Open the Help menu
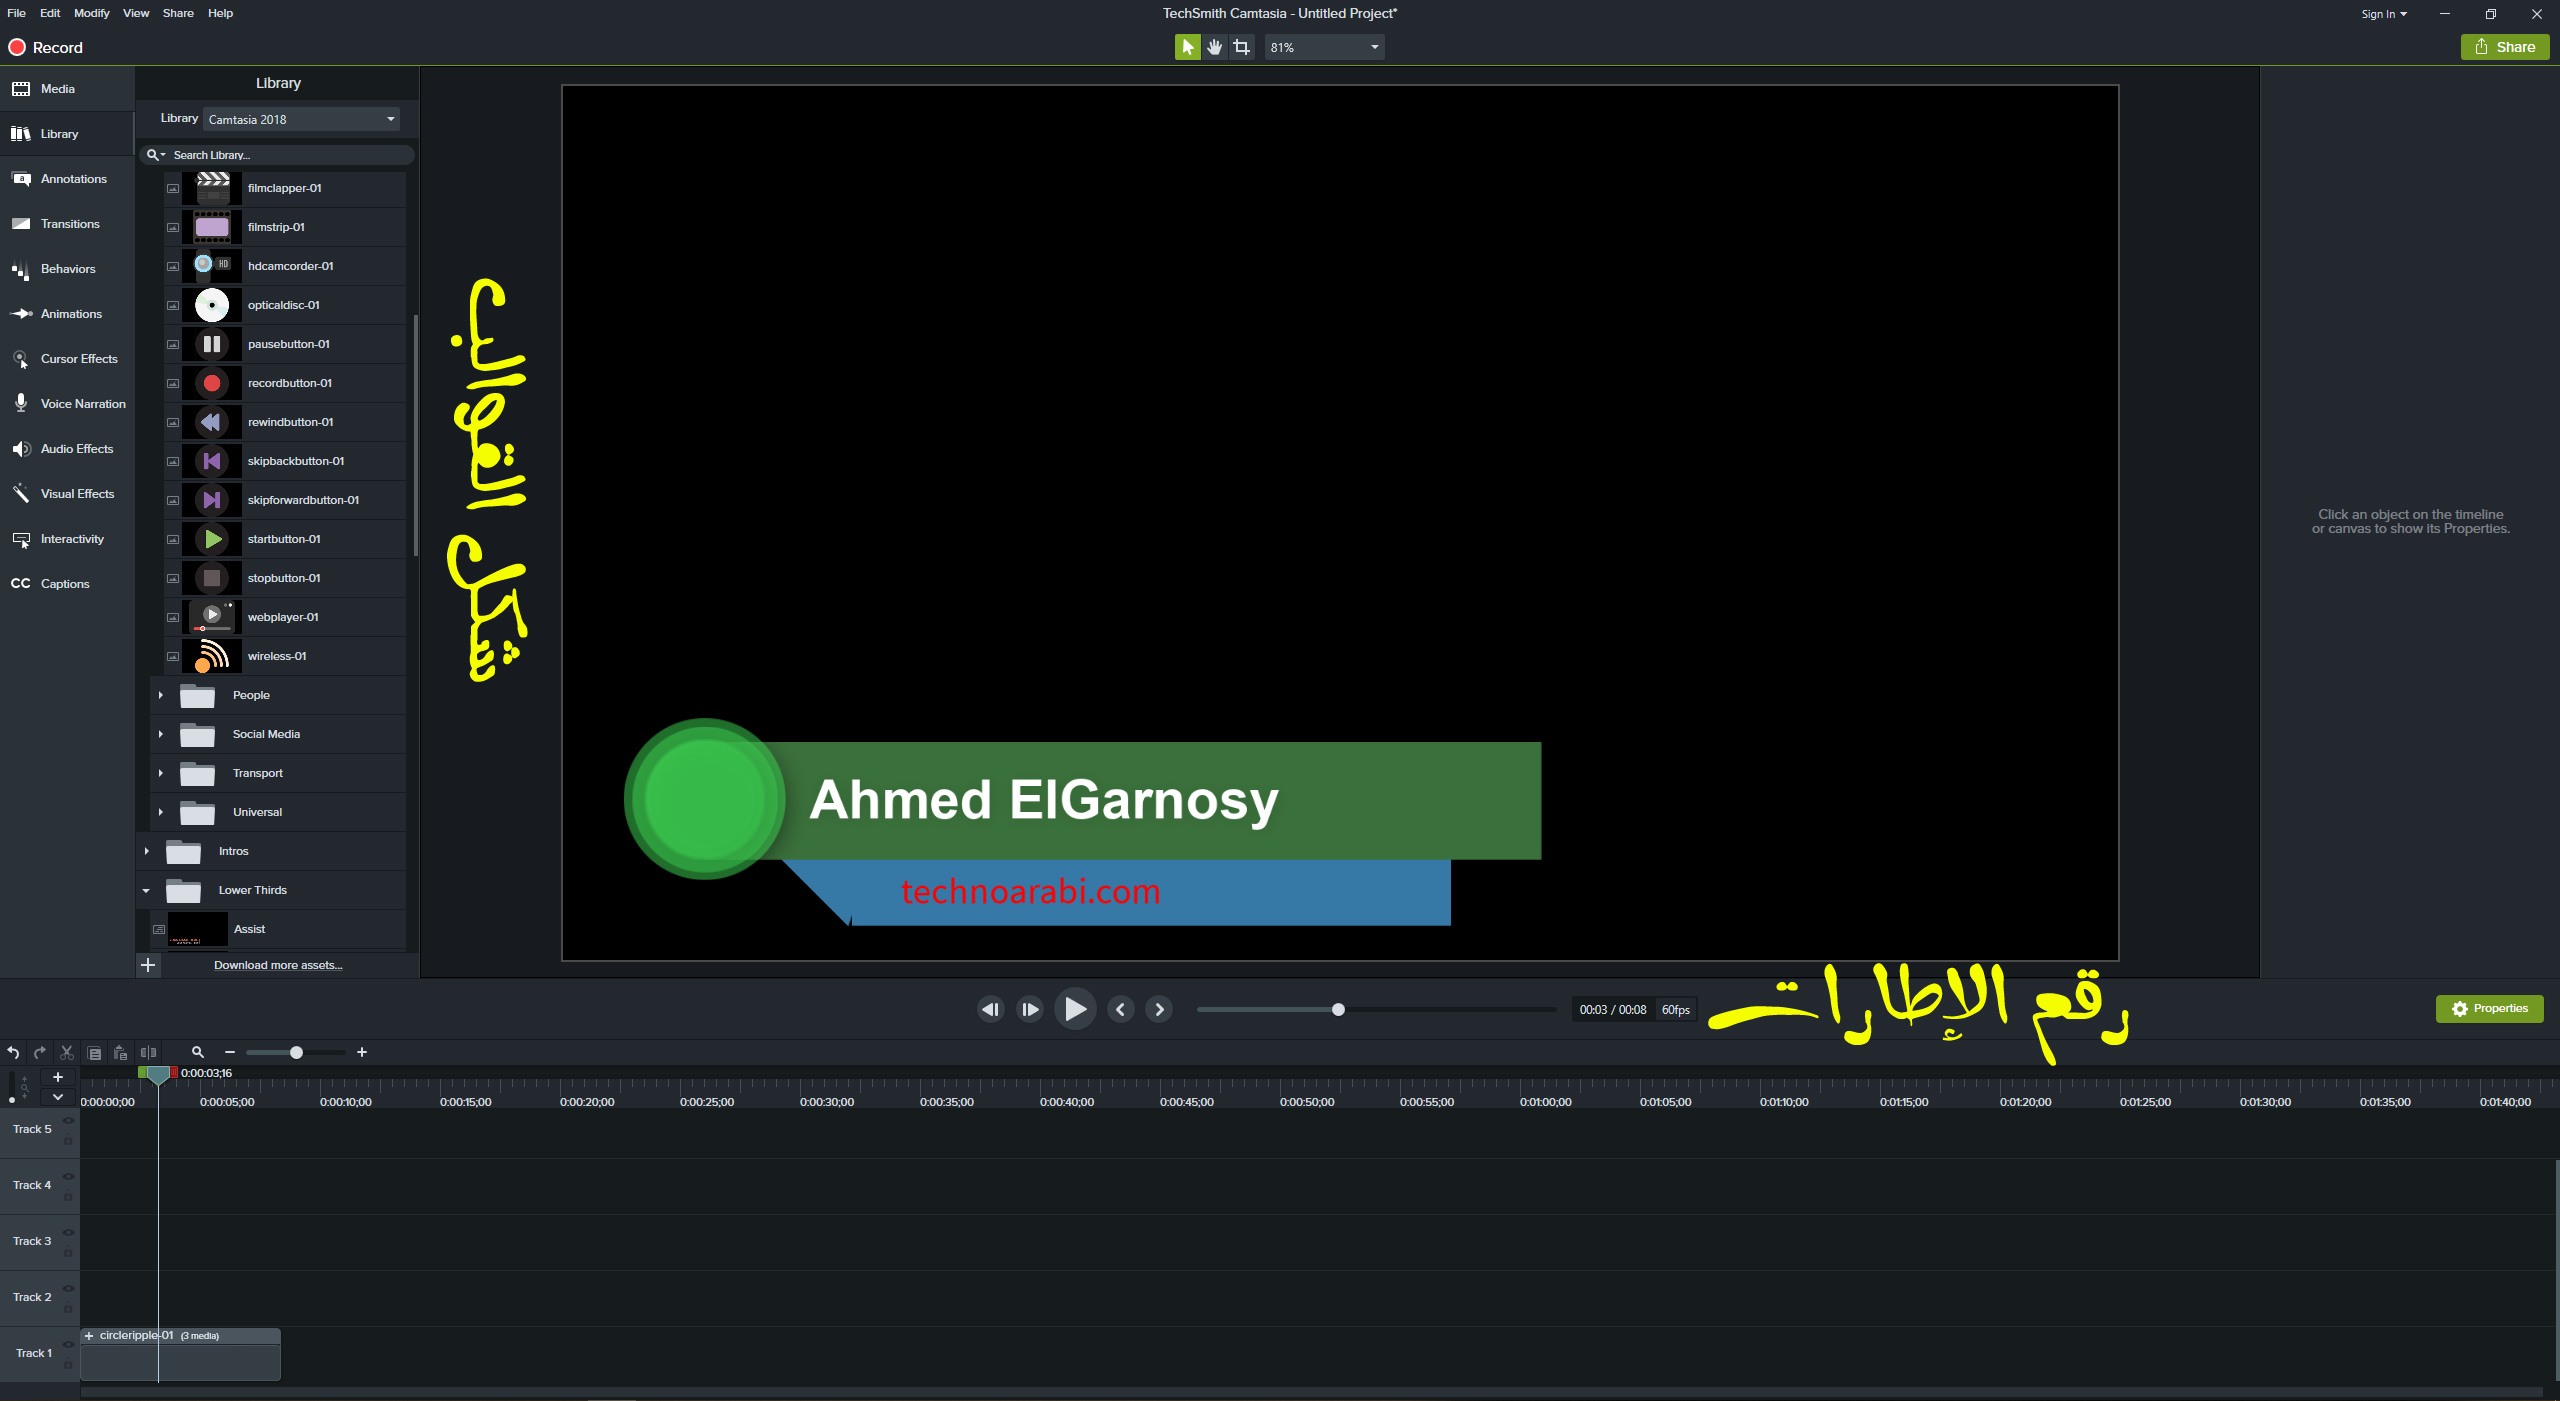2560x1401 pixels. (220, 13)
